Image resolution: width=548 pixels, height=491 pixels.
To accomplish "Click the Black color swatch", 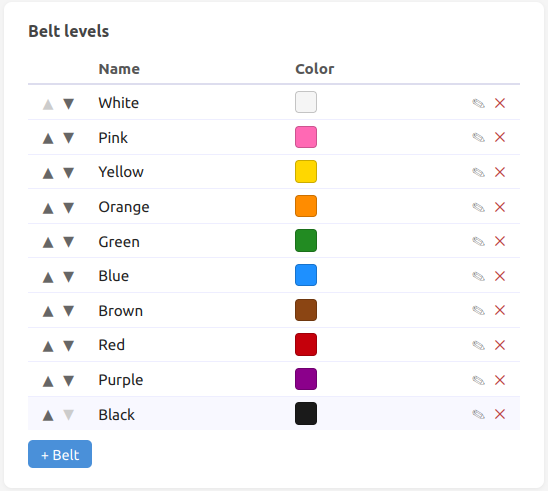I will click(x=306, y=414).
